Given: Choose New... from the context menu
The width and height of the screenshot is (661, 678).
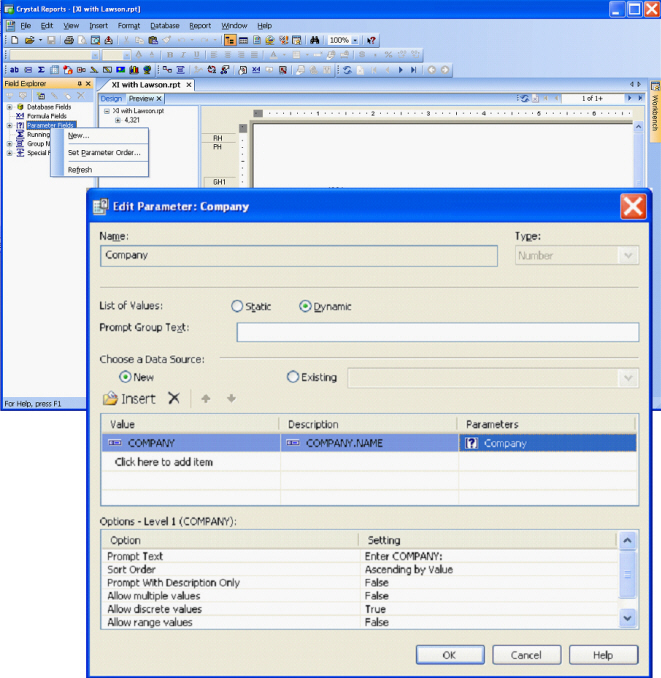Looking at the screenshot, I should click(x=99, y=135).
